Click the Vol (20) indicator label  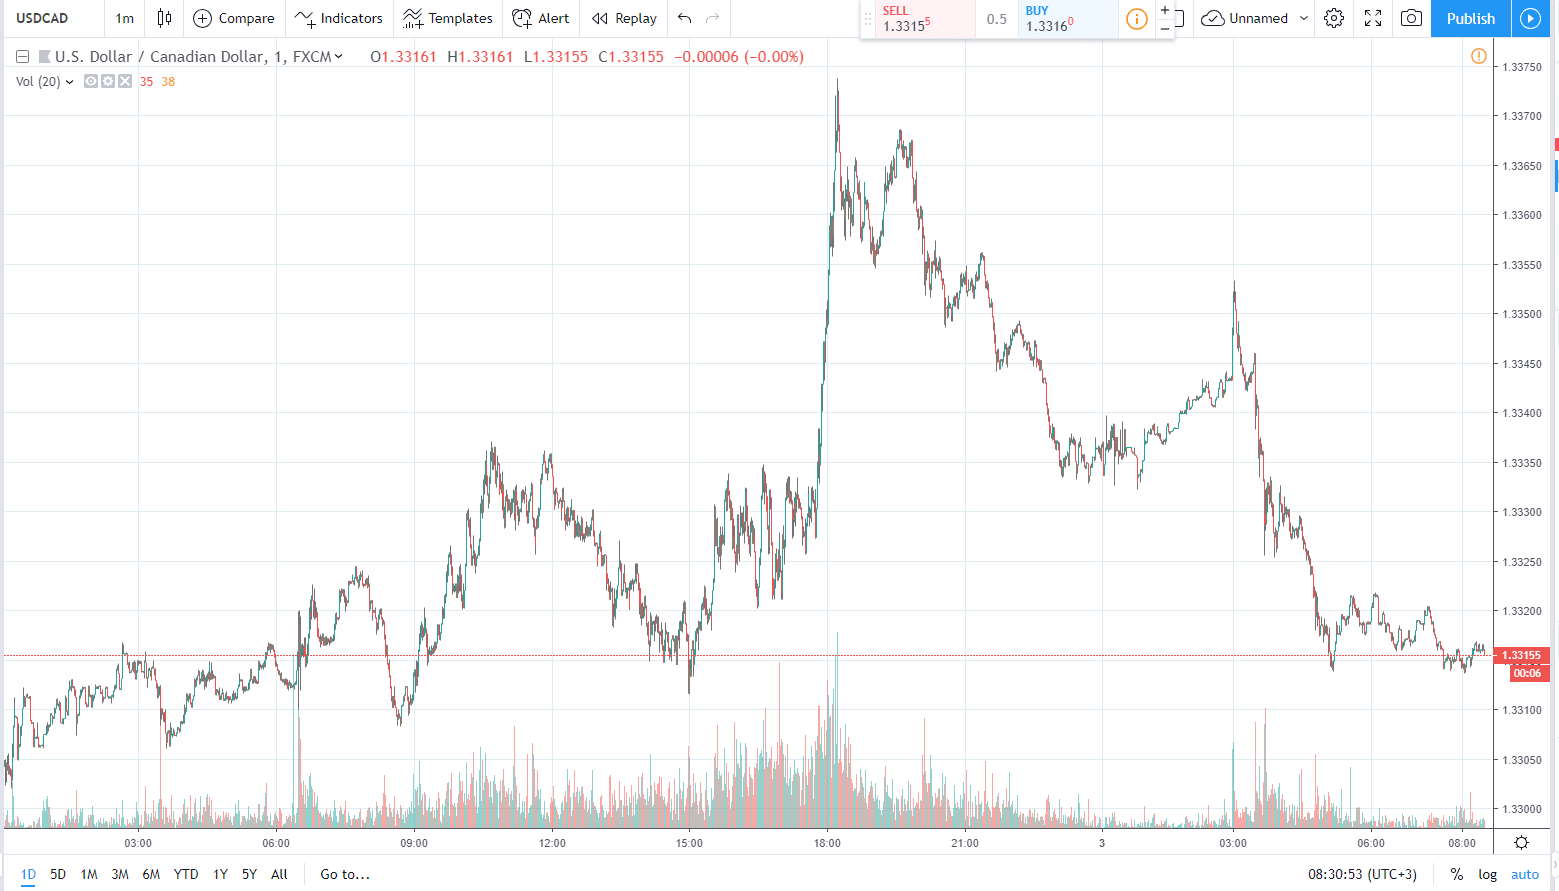pos(38,82)
